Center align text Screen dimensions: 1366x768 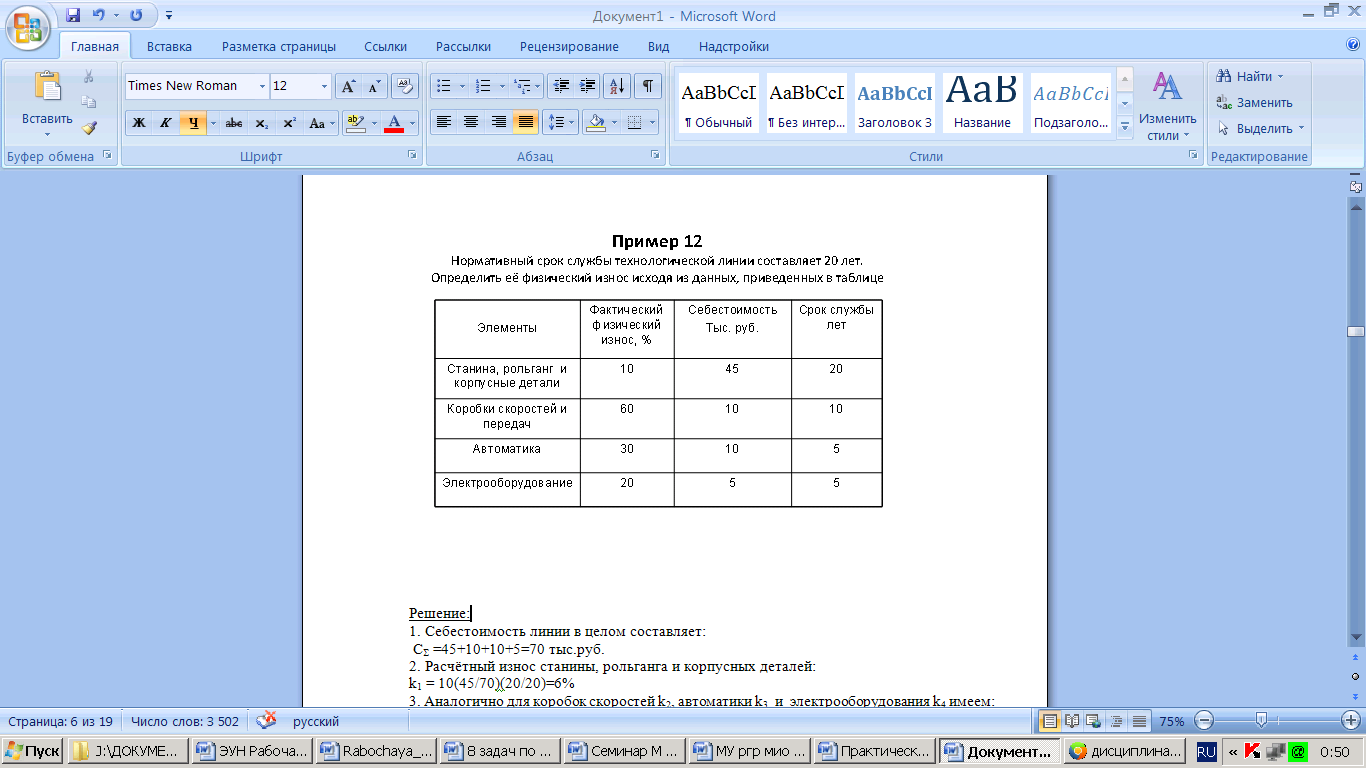[x=470, y=123]
